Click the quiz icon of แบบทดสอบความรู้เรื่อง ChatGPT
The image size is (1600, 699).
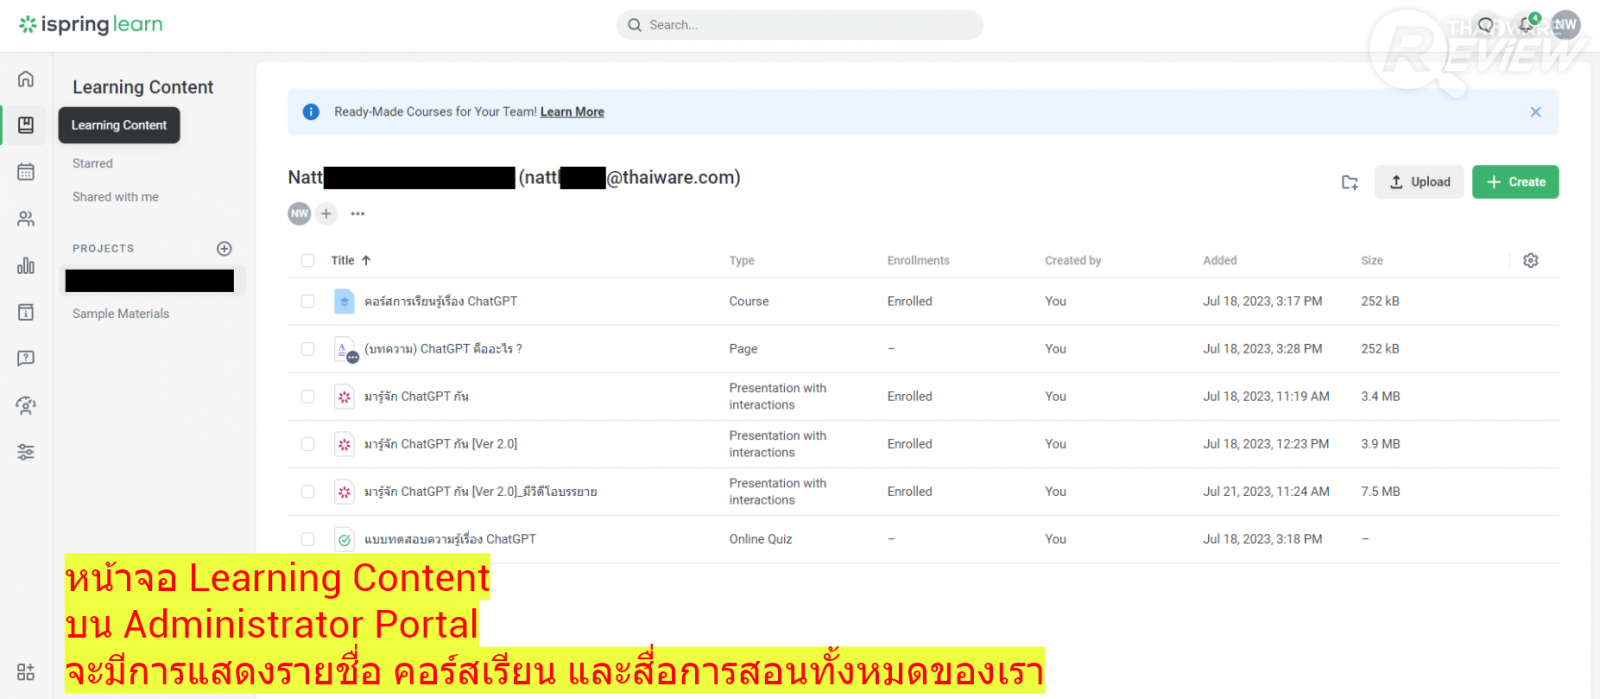point(344,539)
